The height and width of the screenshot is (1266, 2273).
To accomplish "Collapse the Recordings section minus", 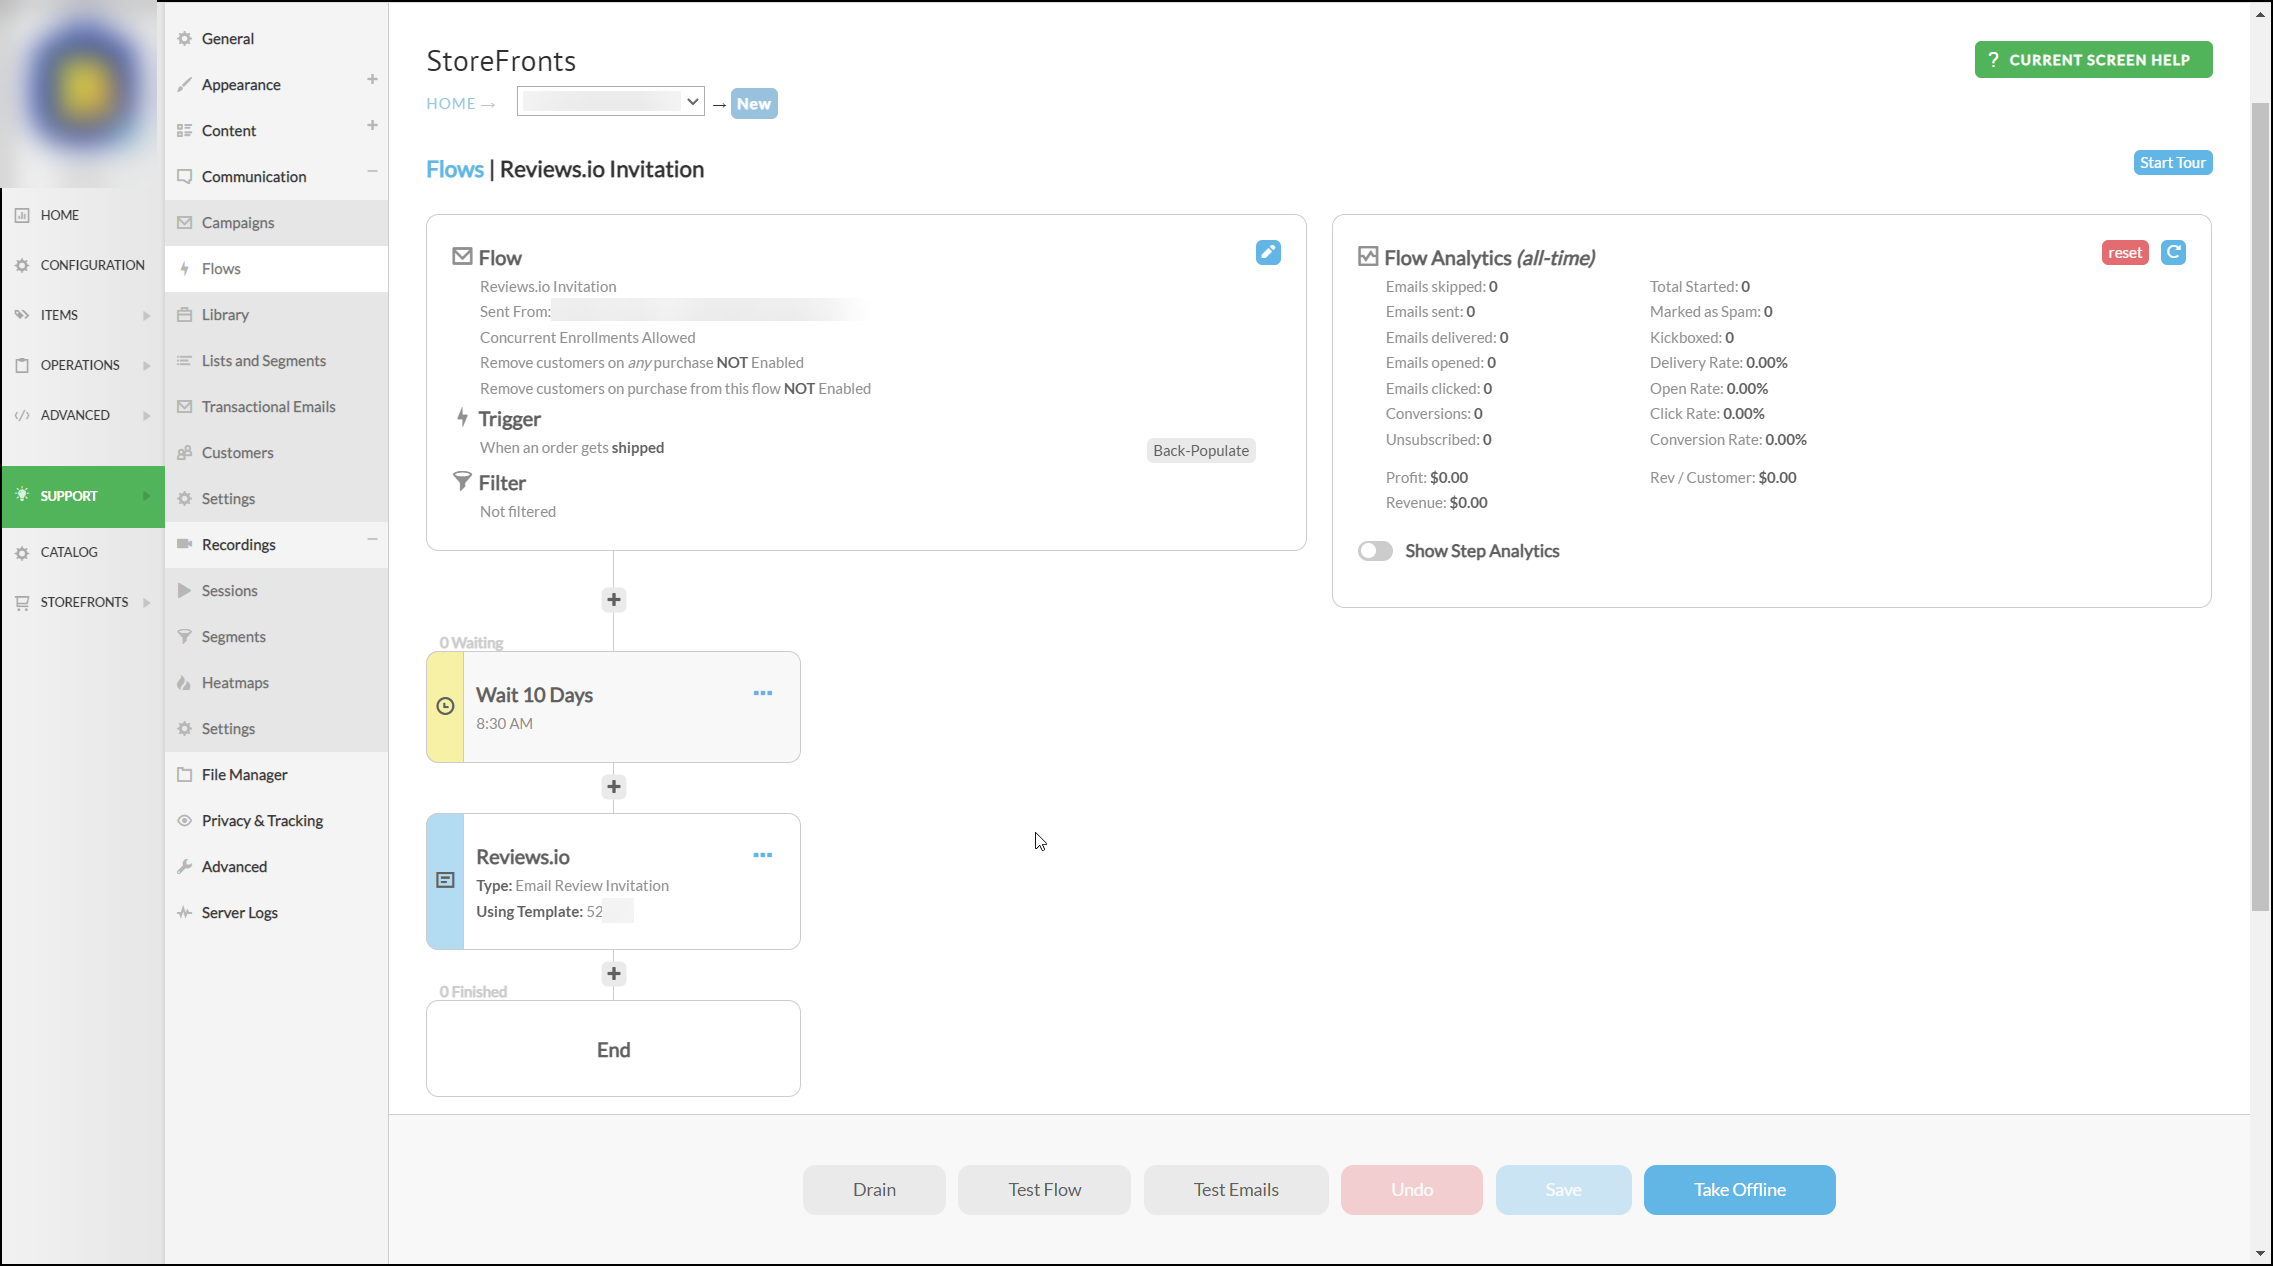I will point(372,539).
